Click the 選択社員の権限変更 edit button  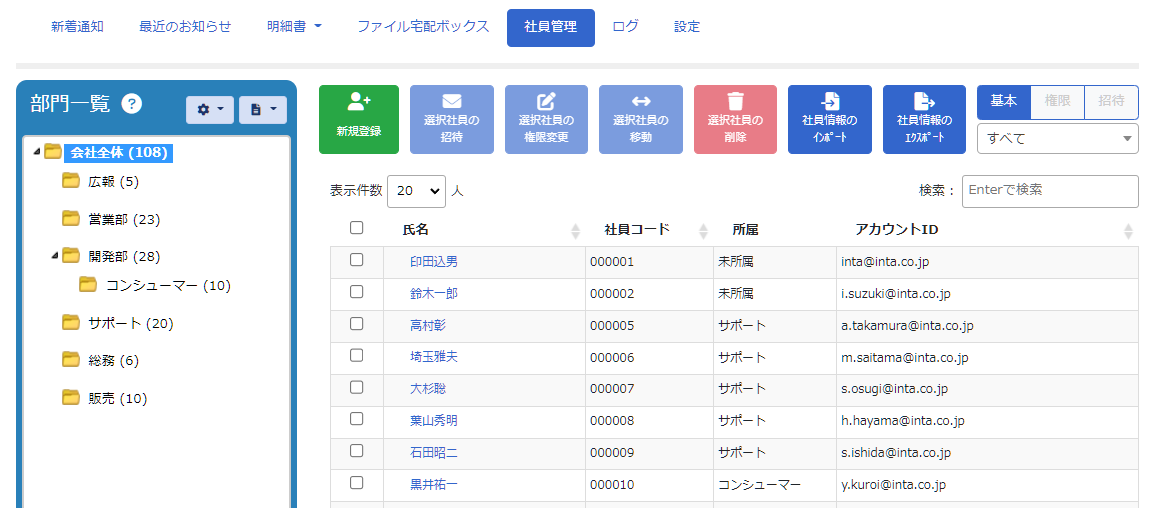pyautogui.click(x=546, y=119)
